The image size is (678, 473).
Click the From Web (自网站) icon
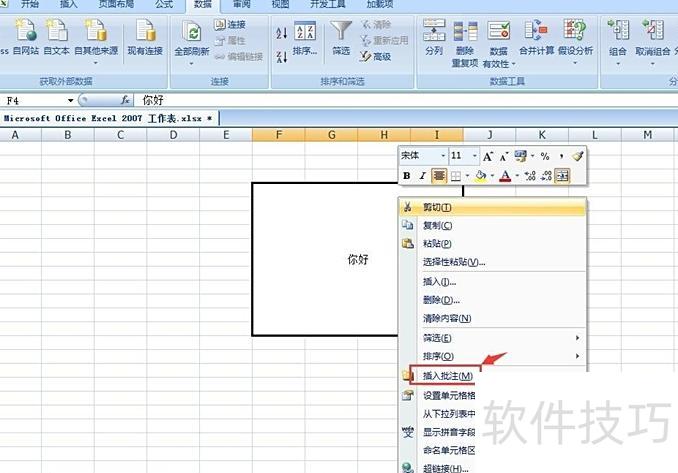coord(26,37)
